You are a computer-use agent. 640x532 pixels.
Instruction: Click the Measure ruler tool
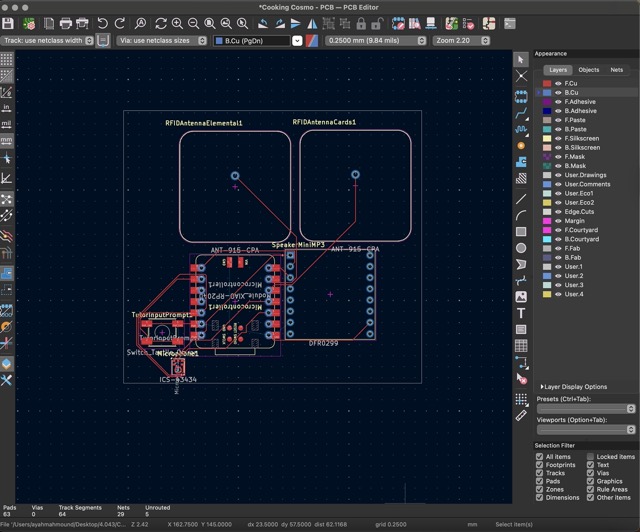(521, 414)
